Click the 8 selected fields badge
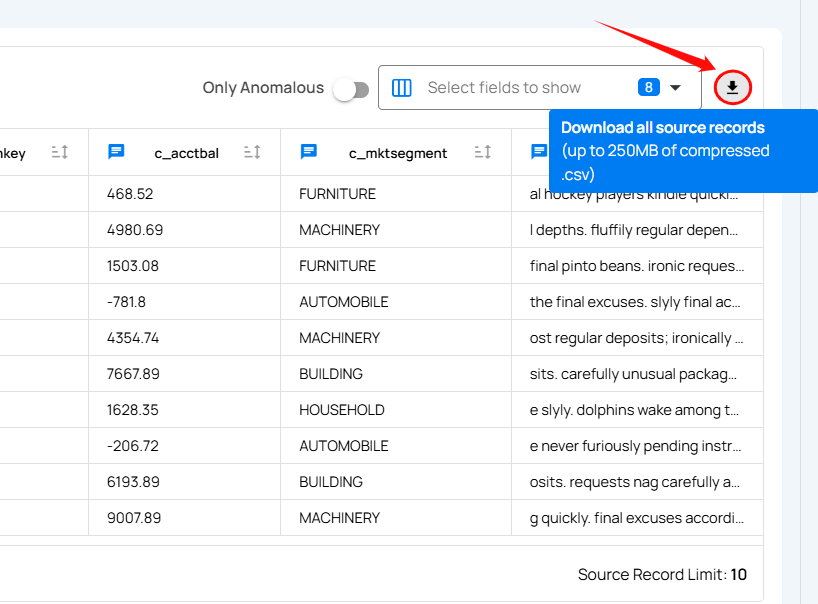 pyautogui.click(x=648, y=87)
